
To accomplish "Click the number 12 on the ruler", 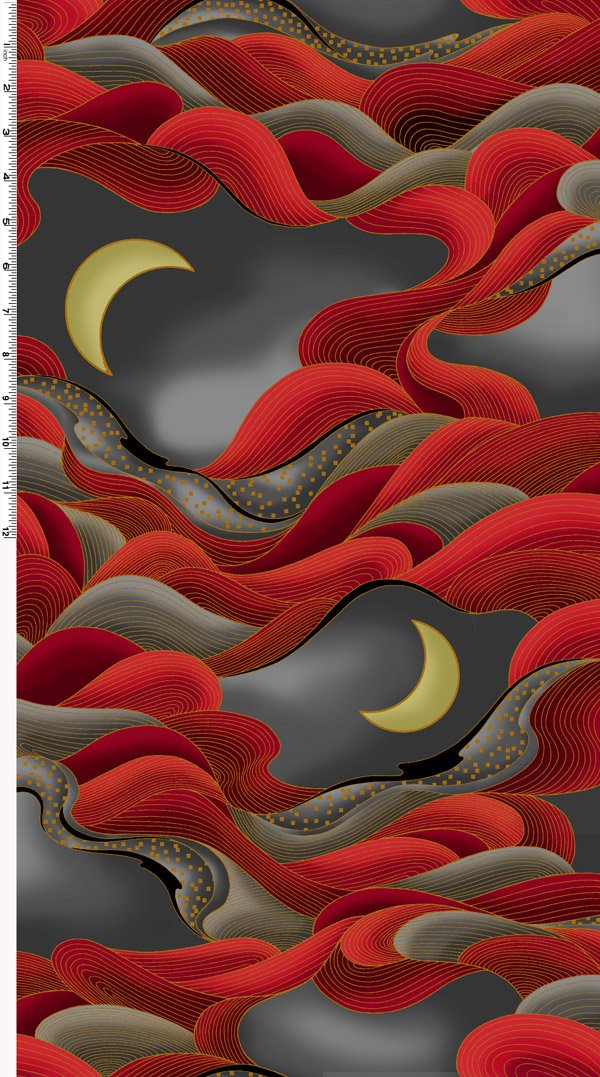I will pyautogui.click(x=7, y=531).
